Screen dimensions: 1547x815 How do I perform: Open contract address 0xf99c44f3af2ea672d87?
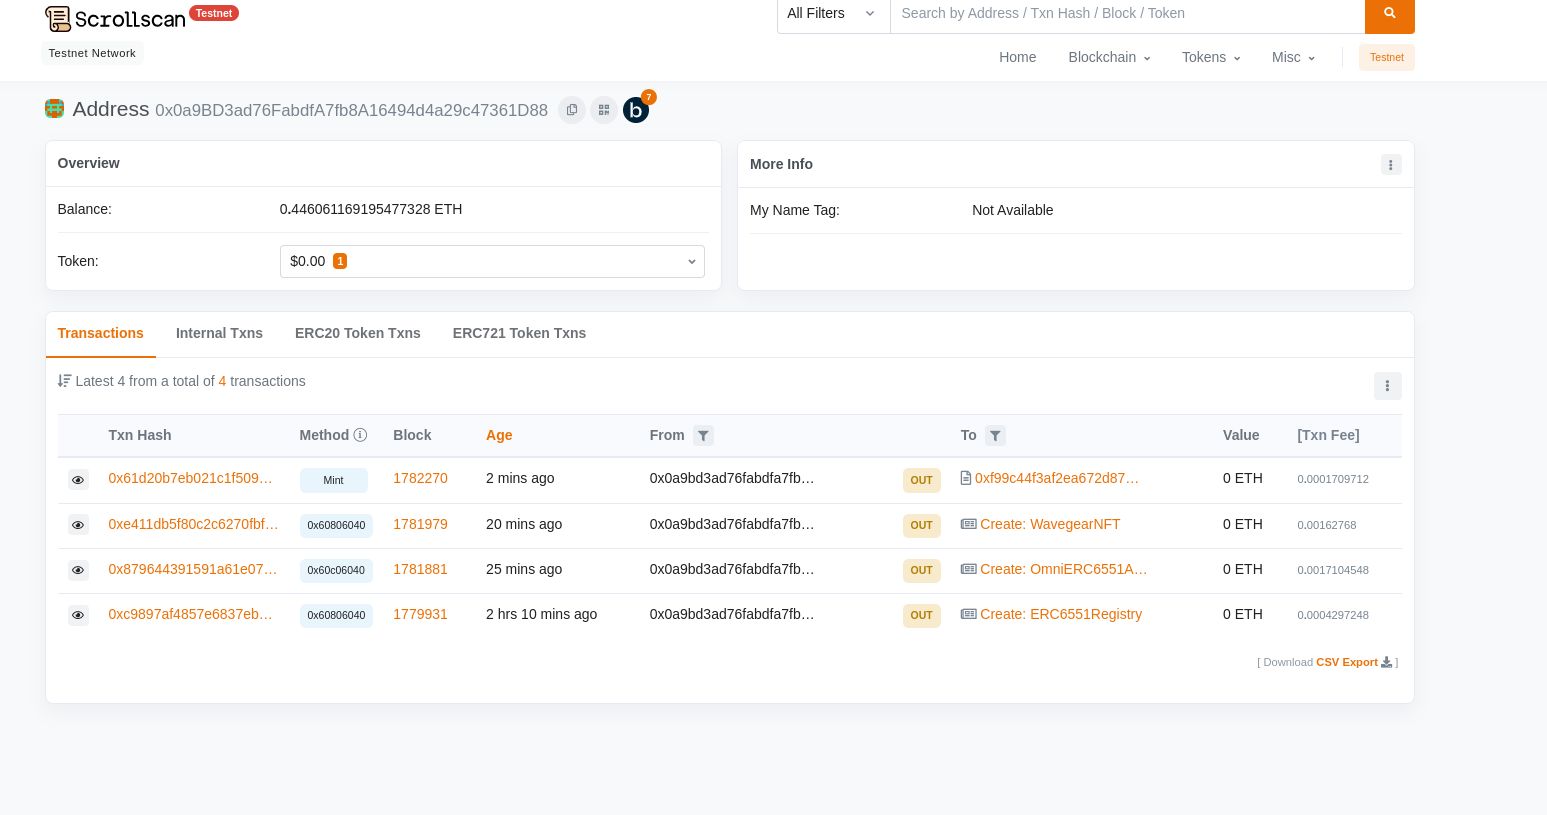tap(1057, 478)
